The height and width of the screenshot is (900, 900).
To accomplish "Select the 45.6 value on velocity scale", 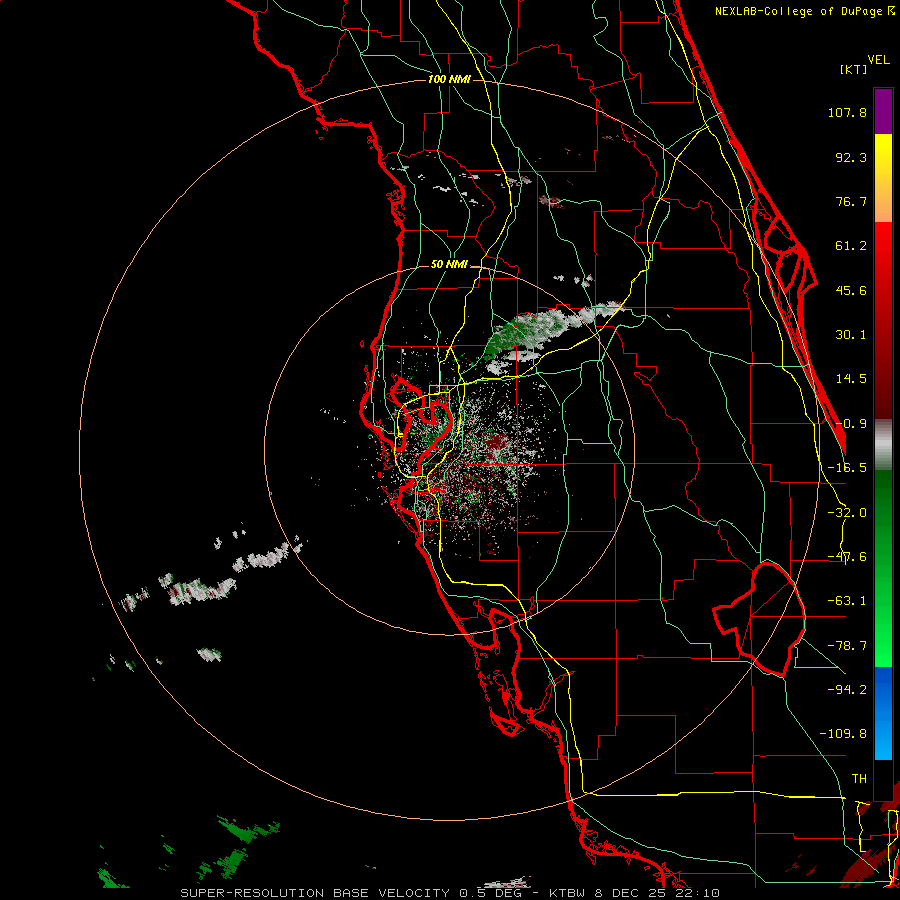I will coord(851,290).
